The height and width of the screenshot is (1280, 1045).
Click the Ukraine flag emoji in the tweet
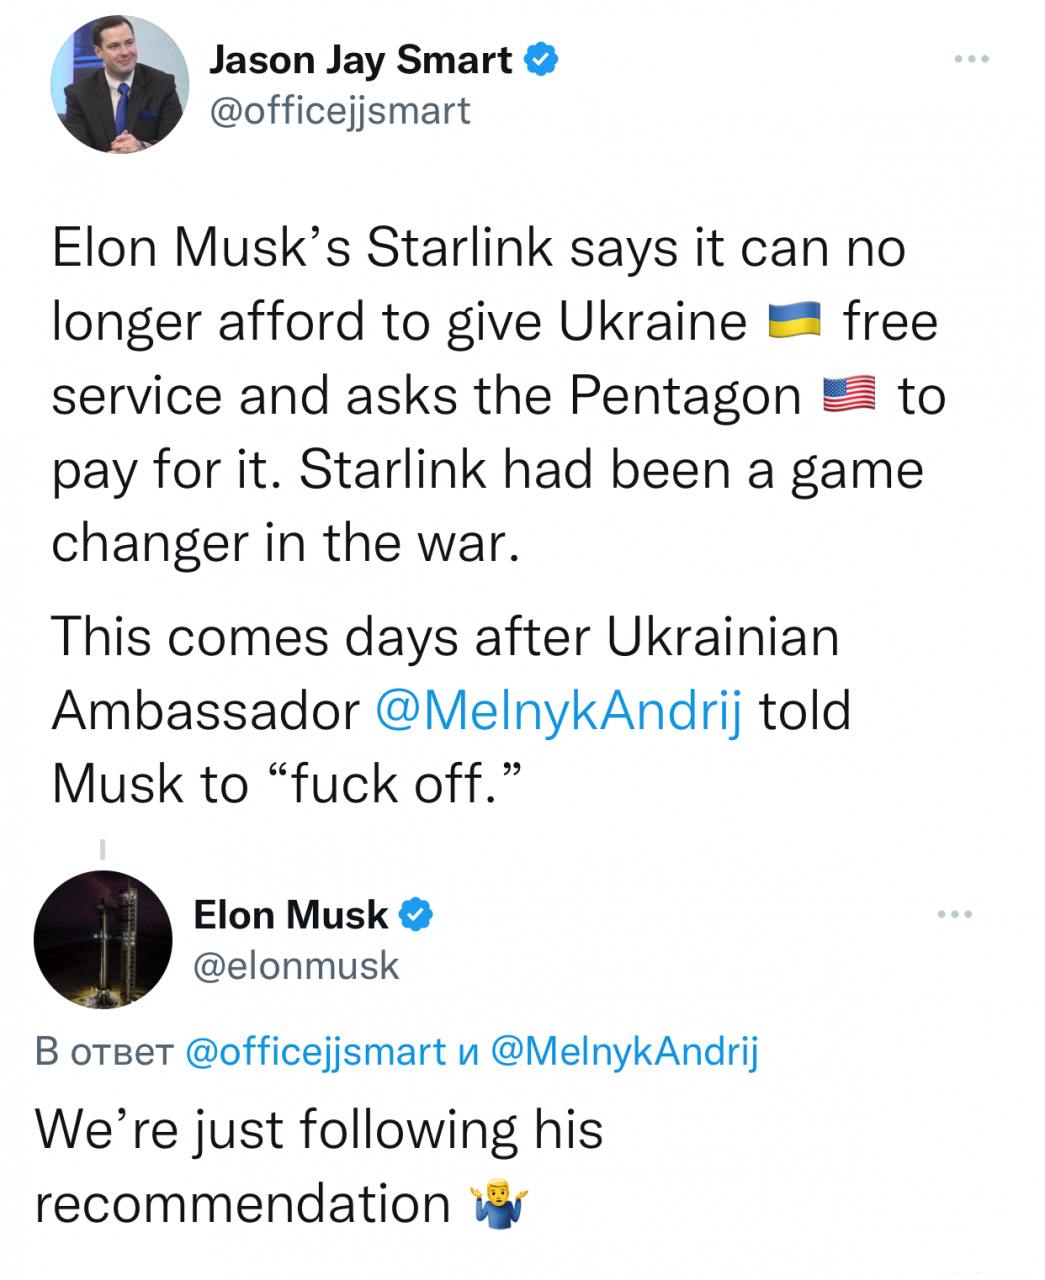pos(794,322)
